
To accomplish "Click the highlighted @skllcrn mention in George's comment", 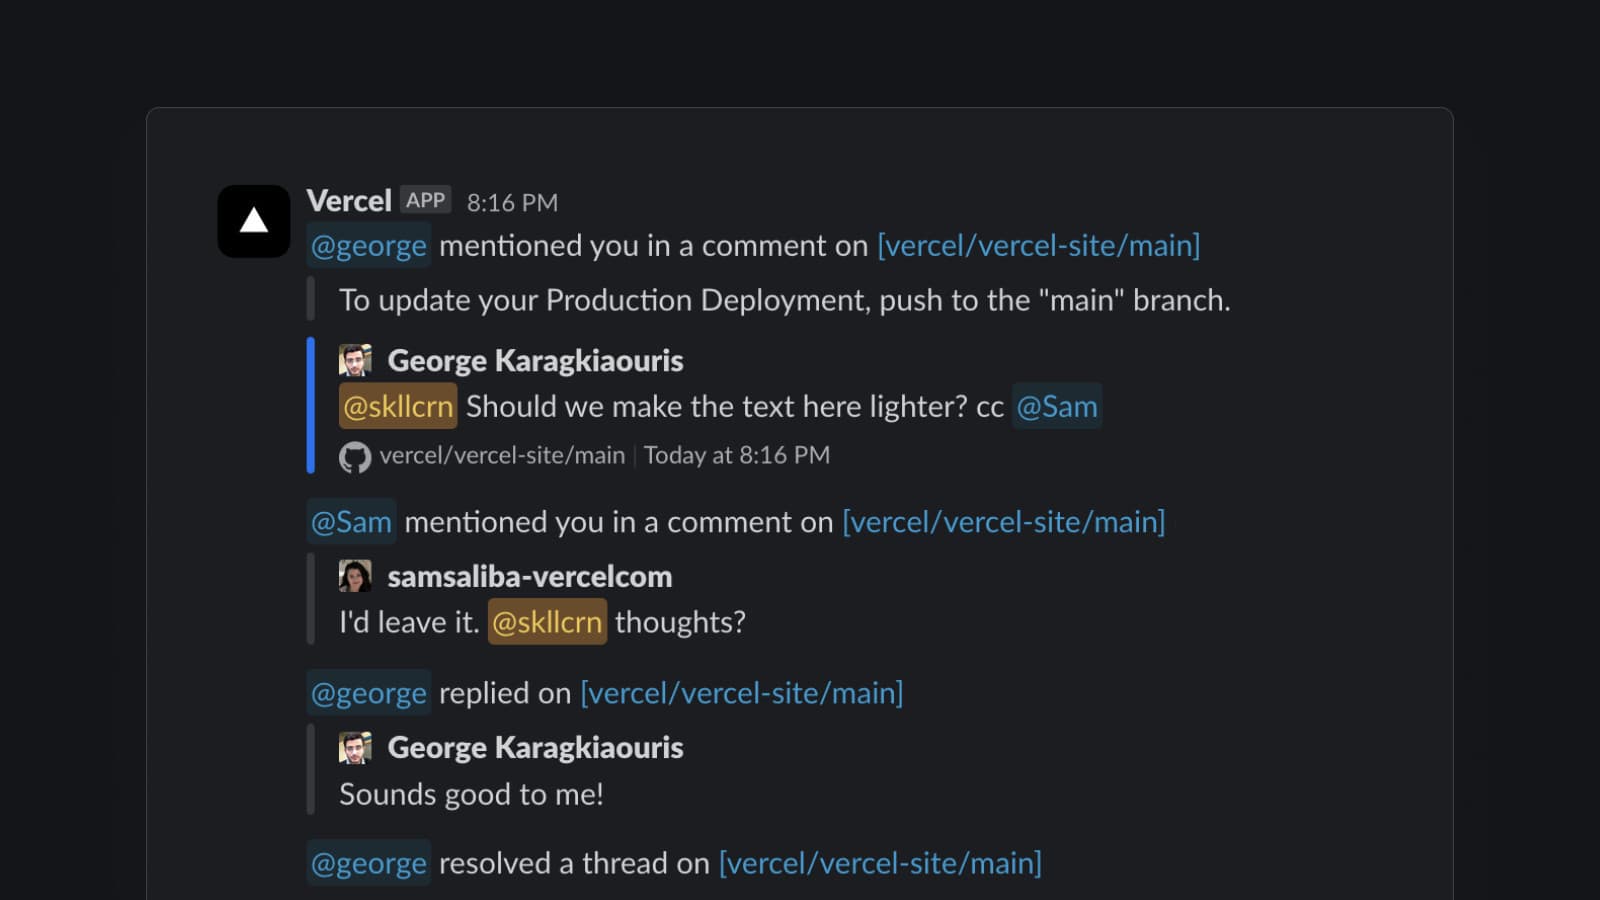I will [x=398, y=407].
